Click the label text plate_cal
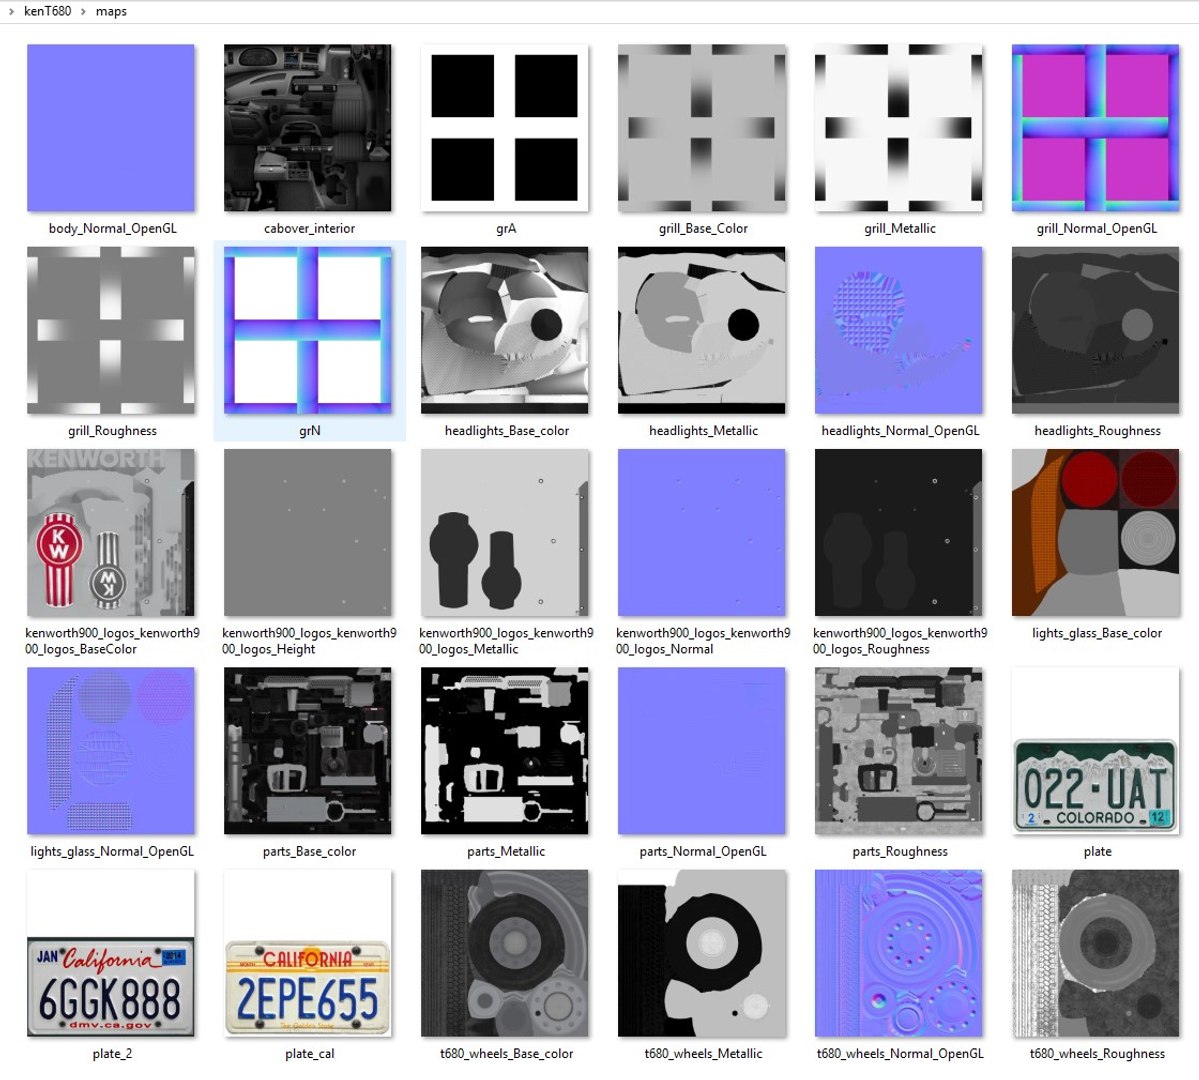This screenshot has height=1080, width=1199. pyautogui.click(x=310, y=1053)
